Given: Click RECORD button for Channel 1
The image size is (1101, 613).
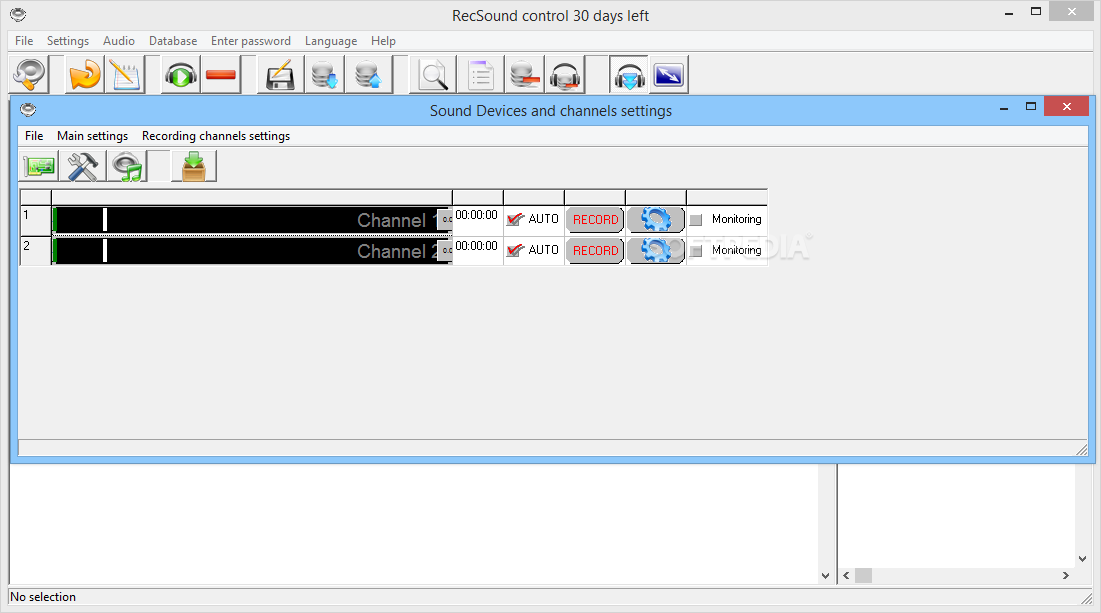Looking at the screenshot, I should (x=595, y=219).
